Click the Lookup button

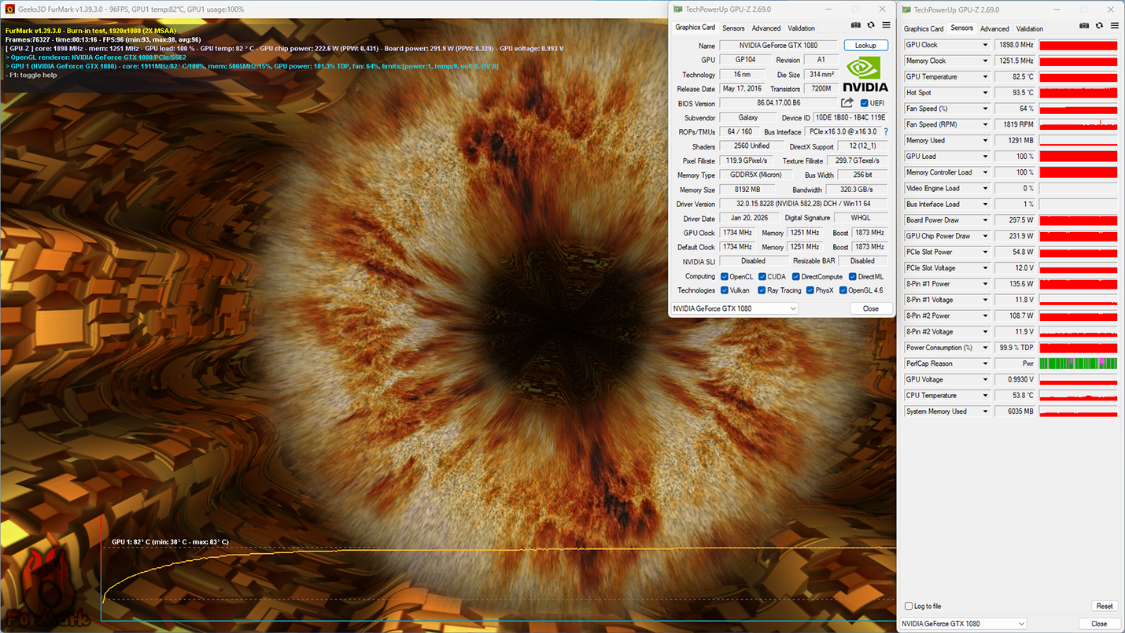point(865,45)
